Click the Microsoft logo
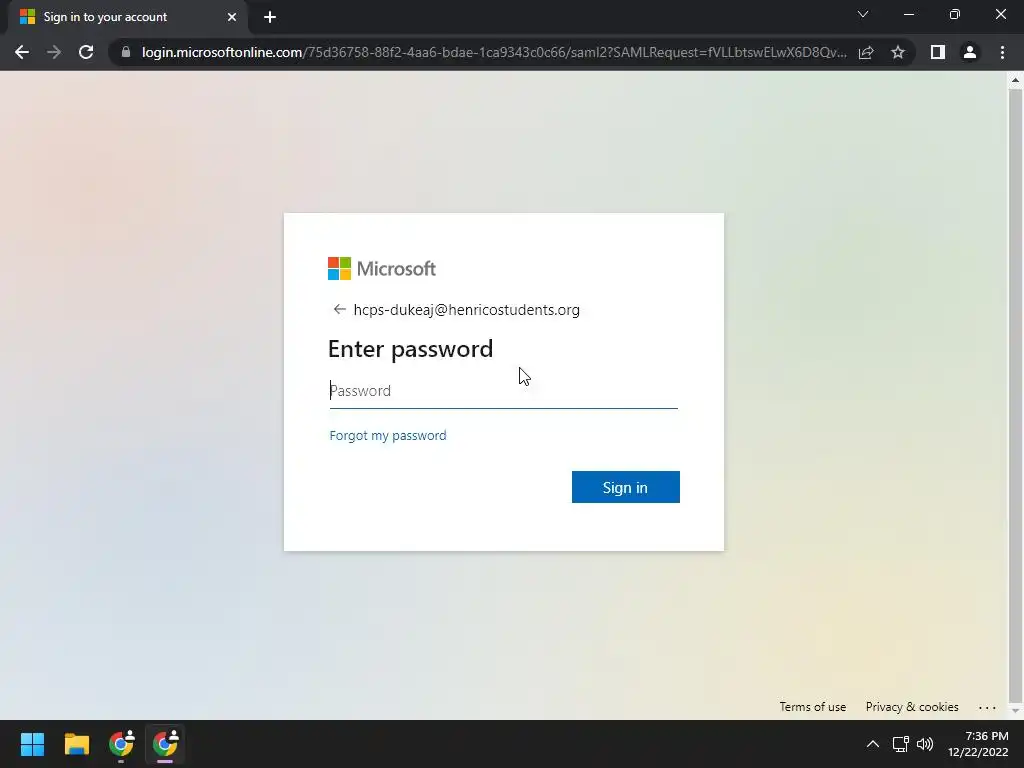1024x768 pixels. (x=381, y=268)
